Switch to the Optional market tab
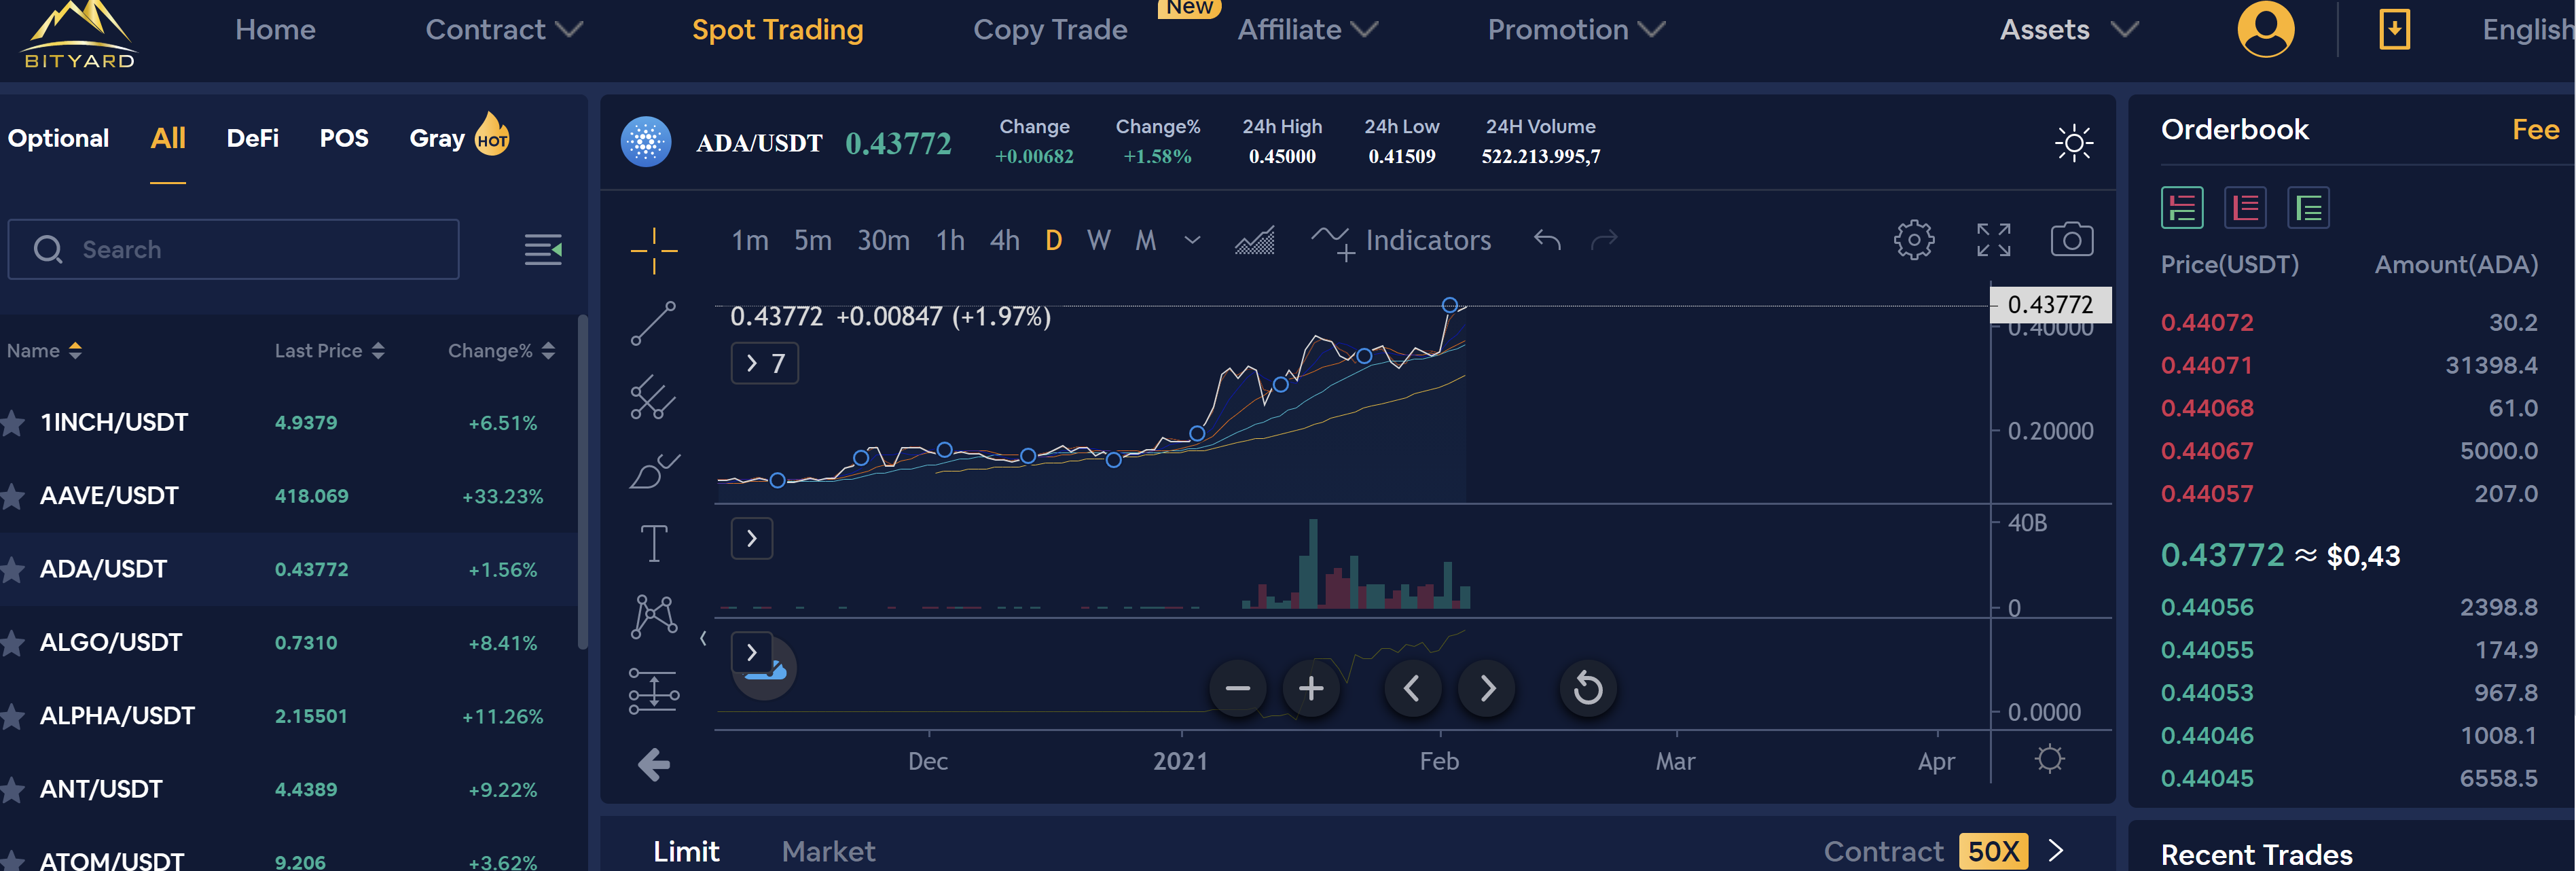Viewport: 2576px width, 871px height. [x=58, y=138]
